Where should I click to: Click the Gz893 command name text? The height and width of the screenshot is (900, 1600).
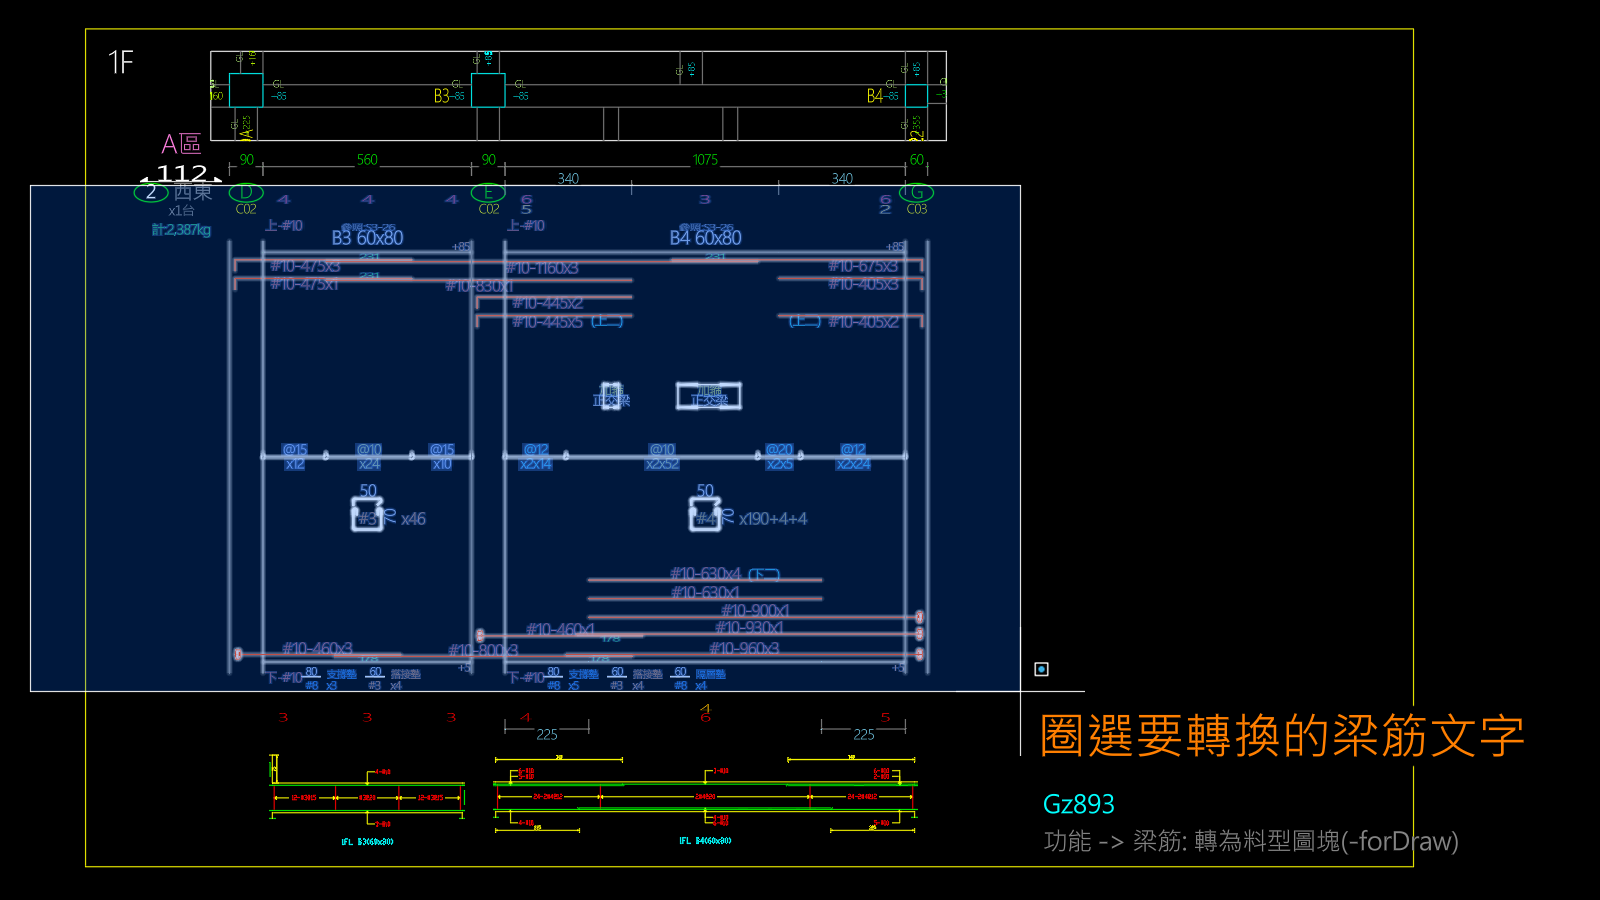tap(1078, 804)
